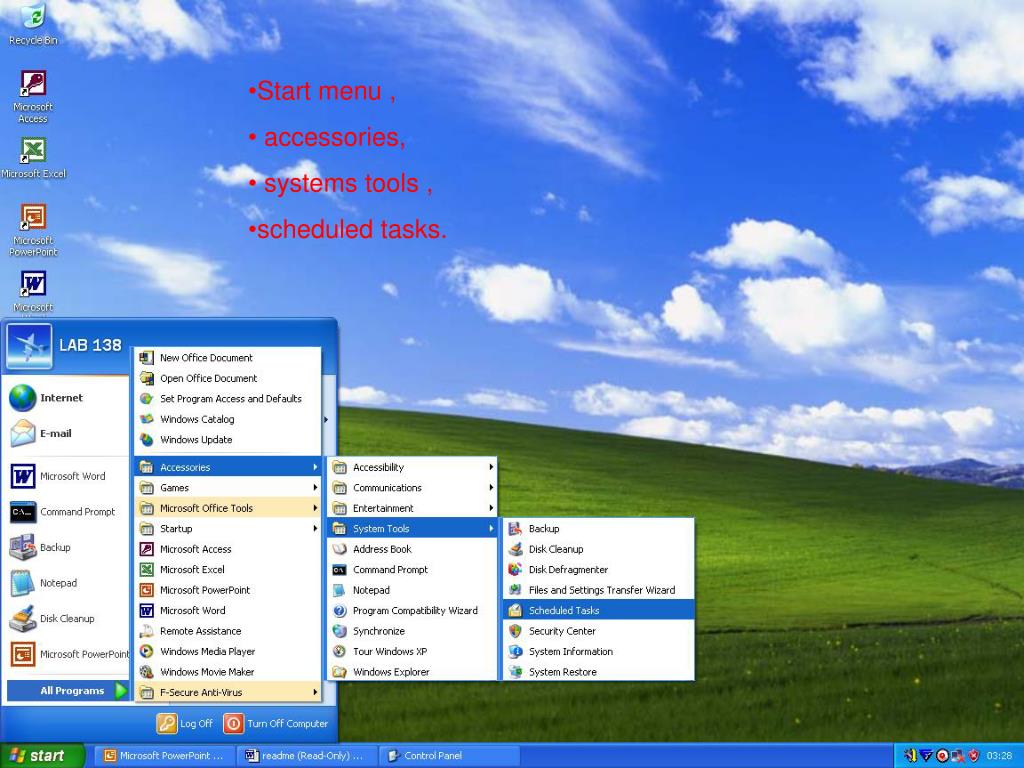Click the Log Off key icon

click(167, 724)
